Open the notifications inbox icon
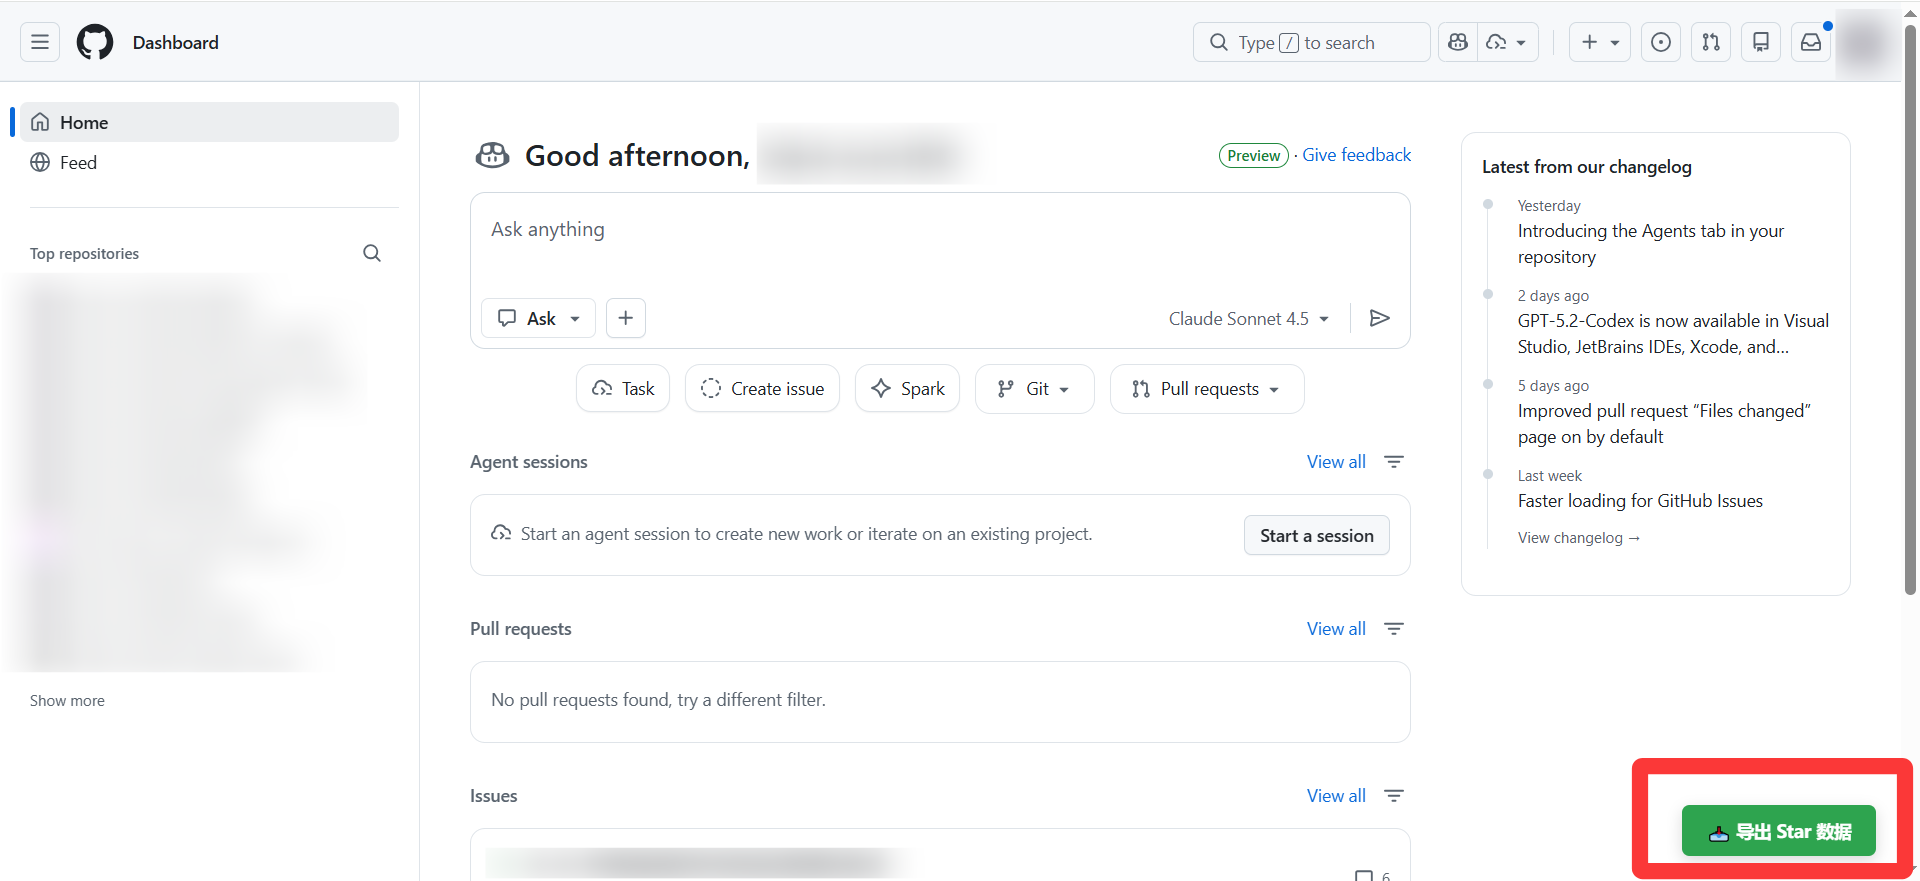 click(1811, 42)
